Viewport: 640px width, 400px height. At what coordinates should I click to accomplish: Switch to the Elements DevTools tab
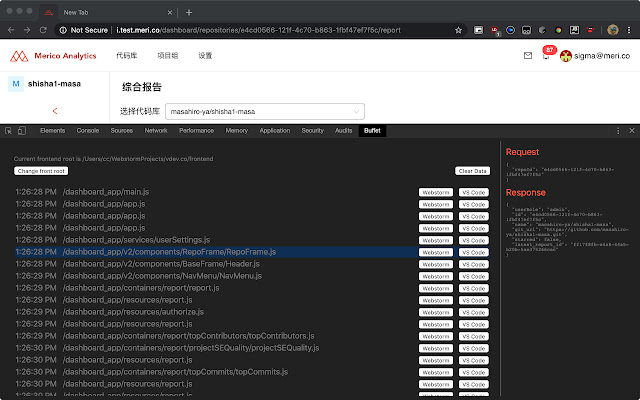[53, 131]
